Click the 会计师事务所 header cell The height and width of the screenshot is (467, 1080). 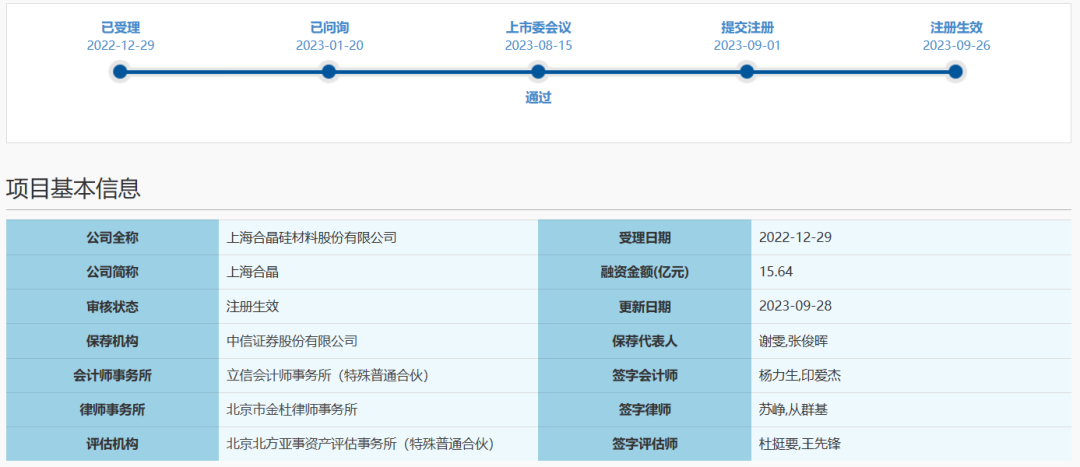(112, 375)
